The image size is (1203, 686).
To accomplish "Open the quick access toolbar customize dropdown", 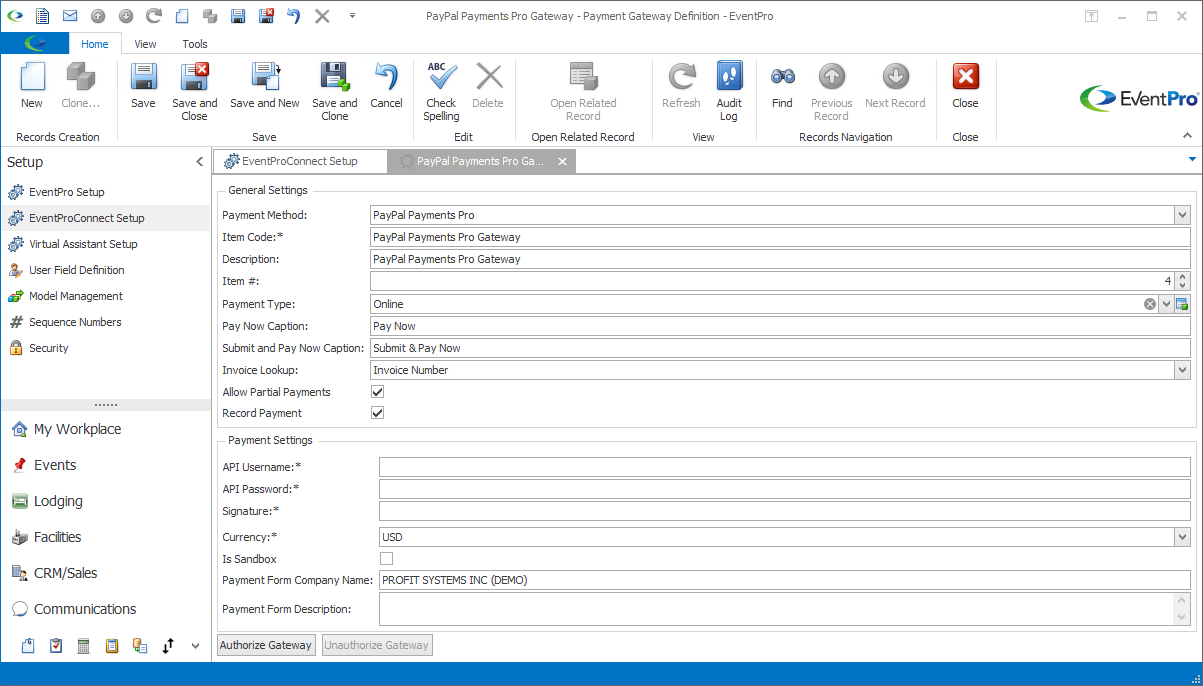I will coord(352,16).
